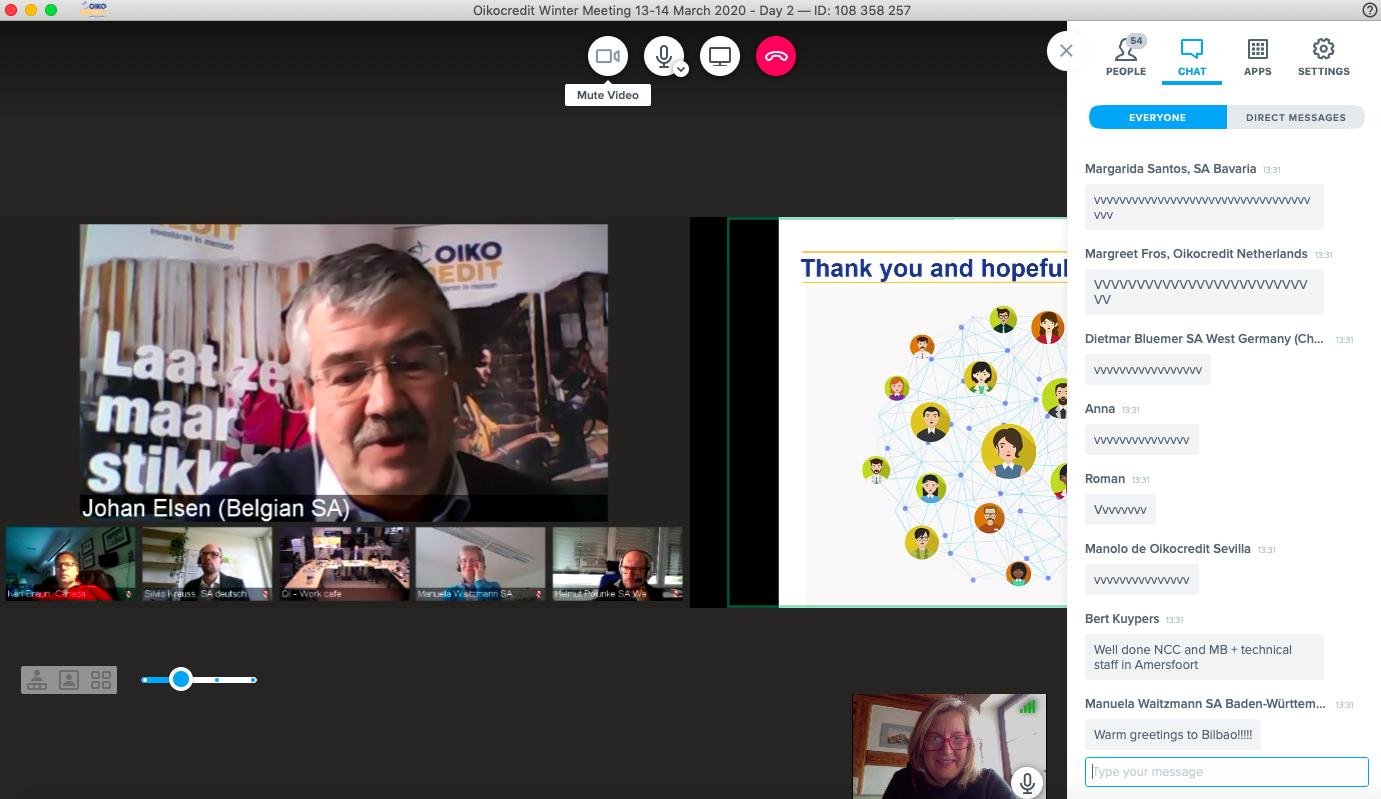1381x799 pixels.
Task: Expand microphone options arrow
Action: coord(681,70)
